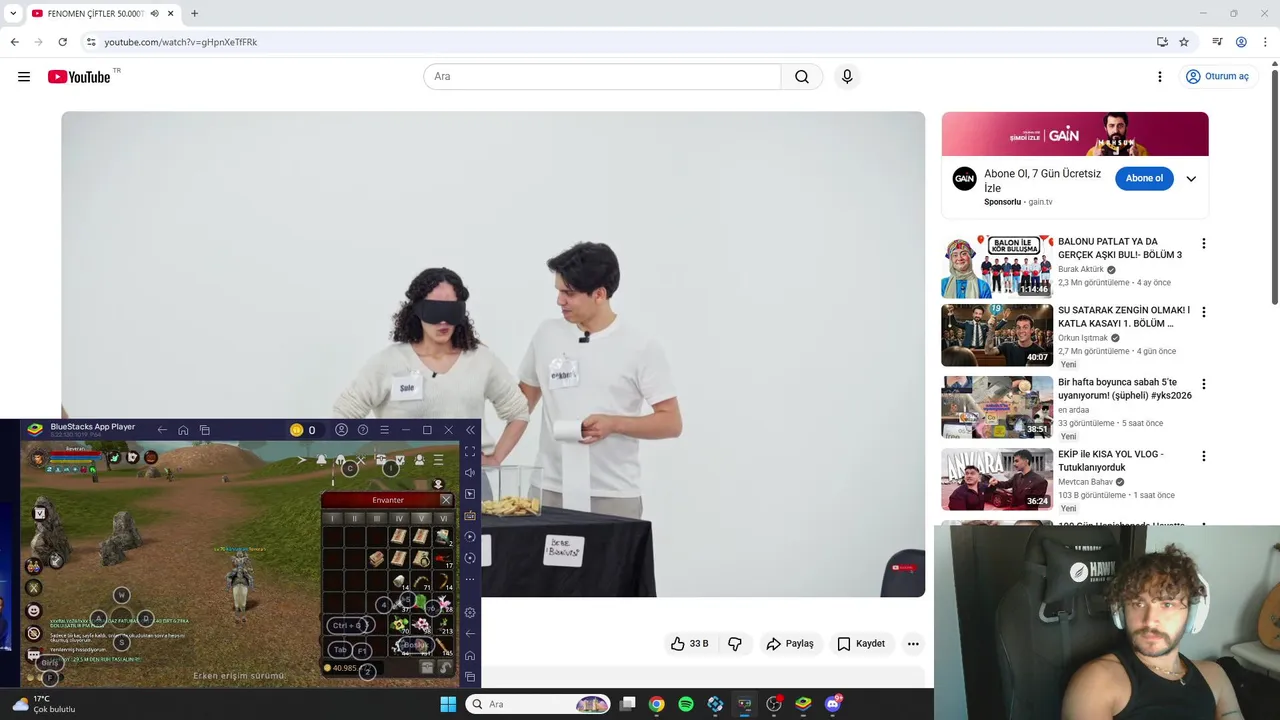
Task: Open more actions next to Kaydet
Action: [913, 644]
